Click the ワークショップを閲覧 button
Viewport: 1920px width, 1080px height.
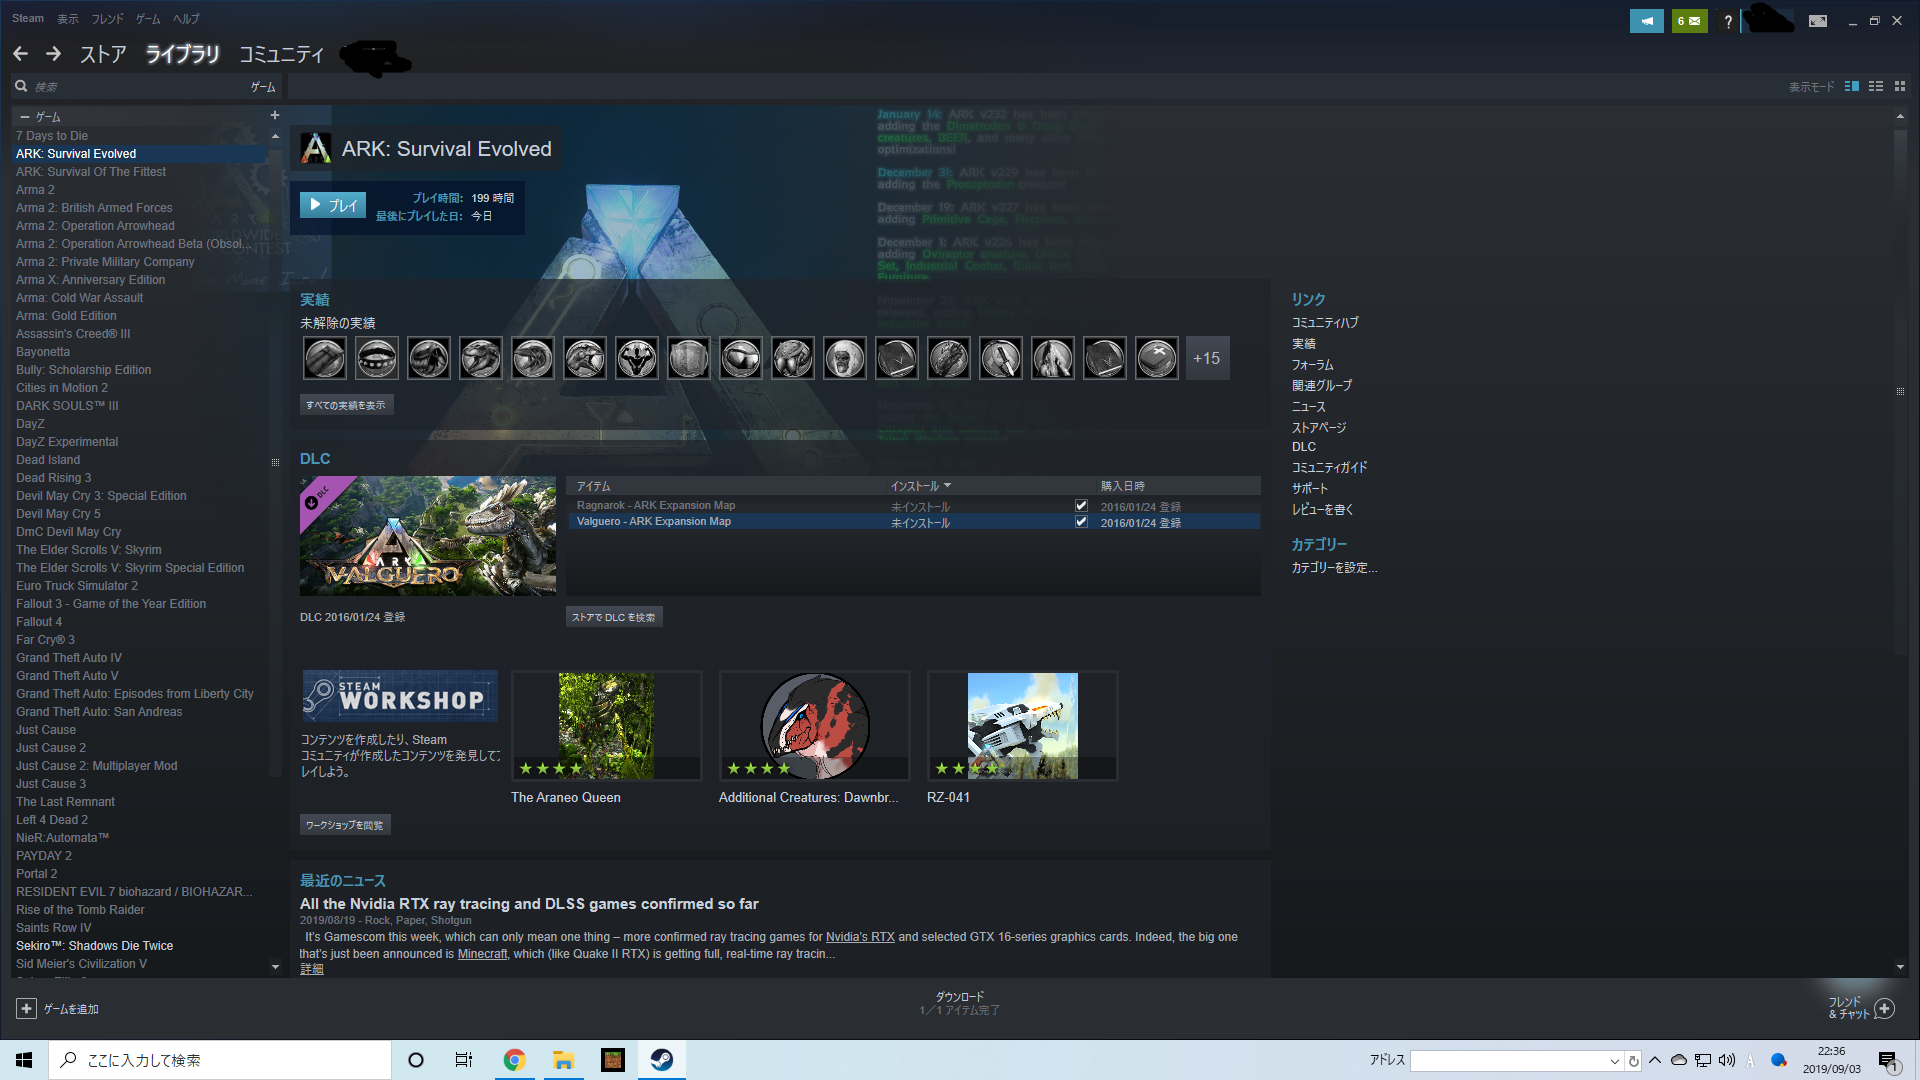(x=345, y=825)
